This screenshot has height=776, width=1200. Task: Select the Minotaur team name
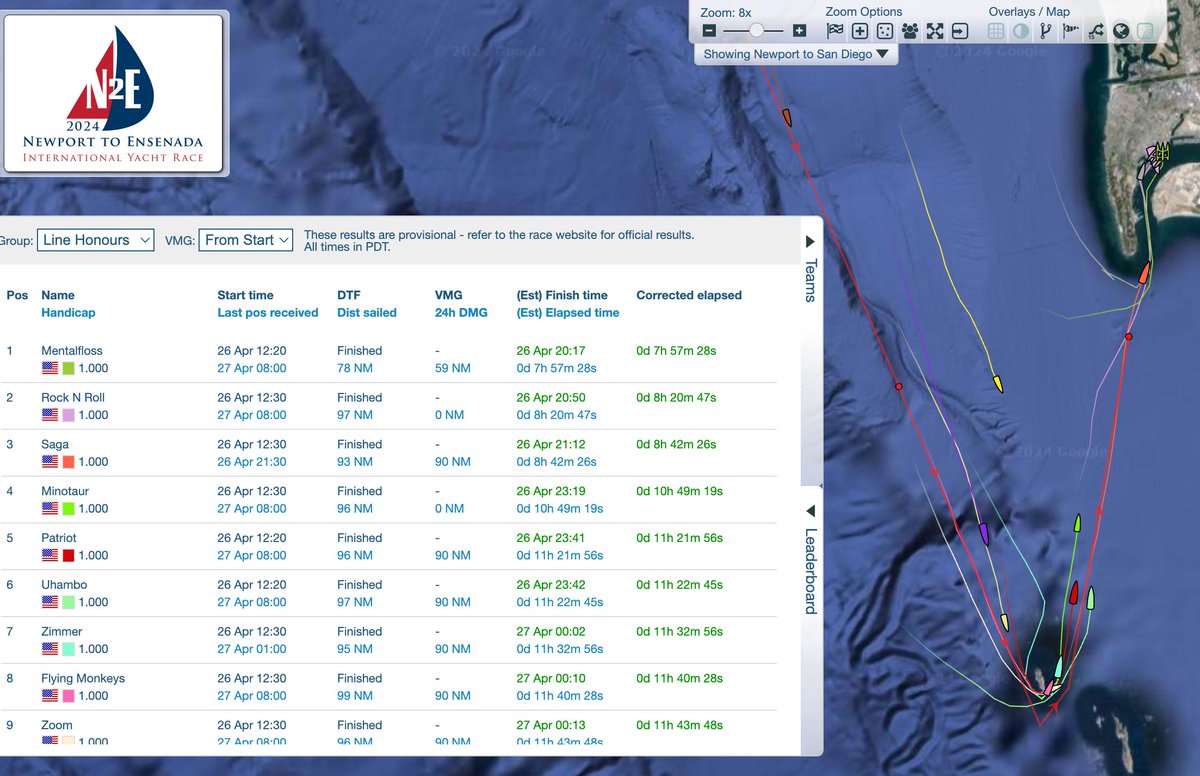click(66, 492)
